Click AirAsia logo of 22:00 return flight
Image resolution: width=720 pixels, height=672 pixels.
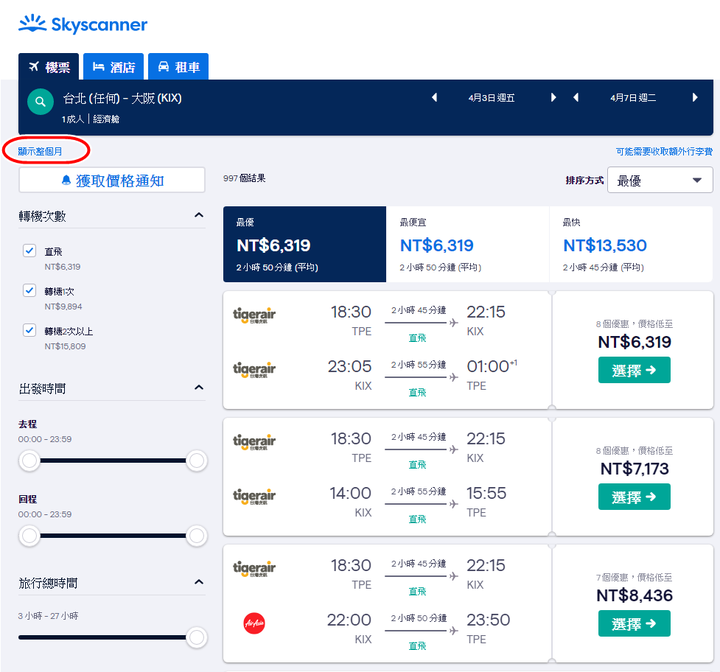(254, 623)
